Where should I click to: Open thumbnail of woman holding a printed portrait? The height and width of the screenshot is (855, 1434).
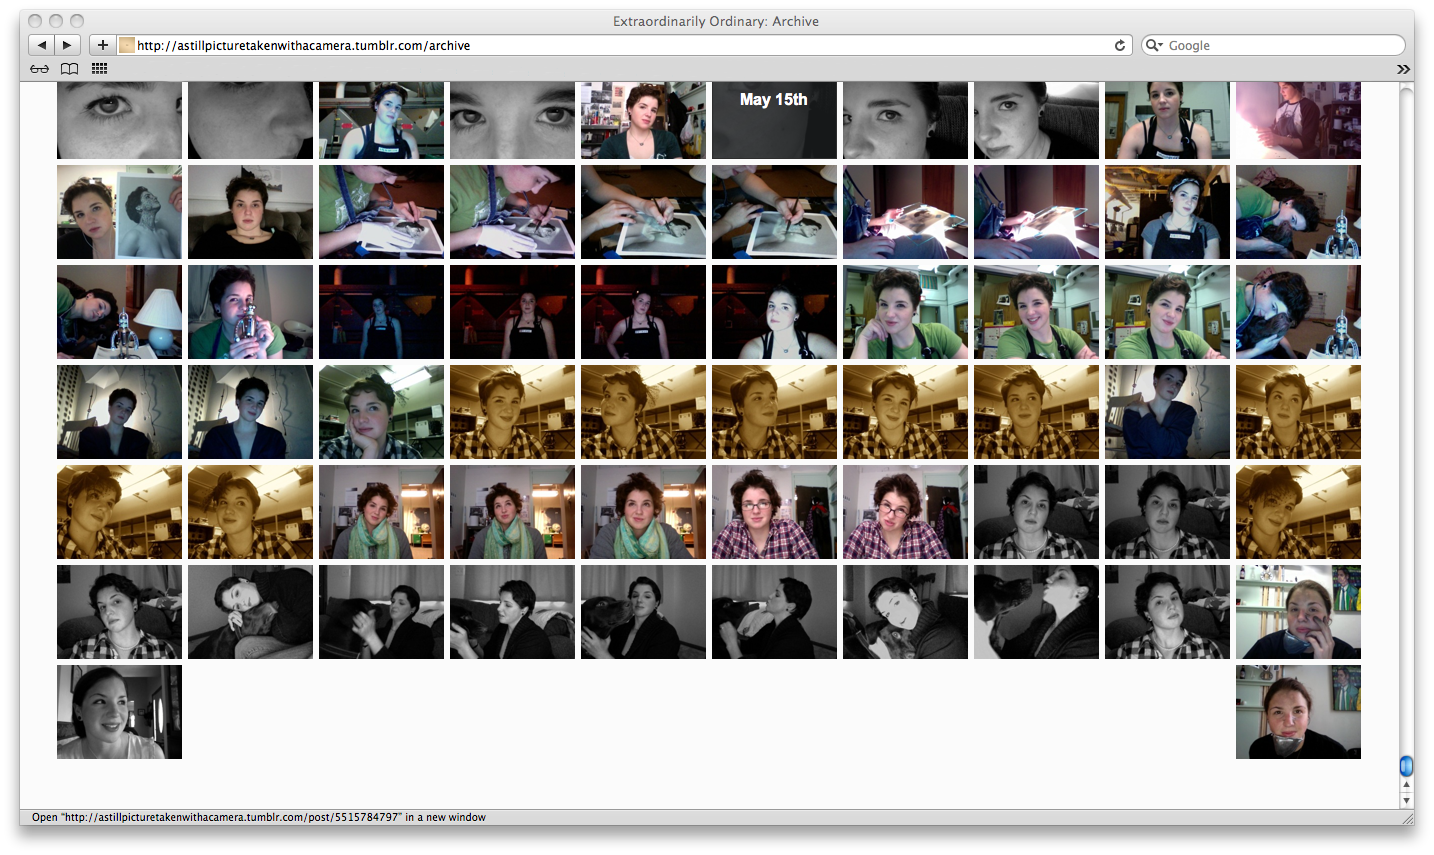(x=119, y=212)
